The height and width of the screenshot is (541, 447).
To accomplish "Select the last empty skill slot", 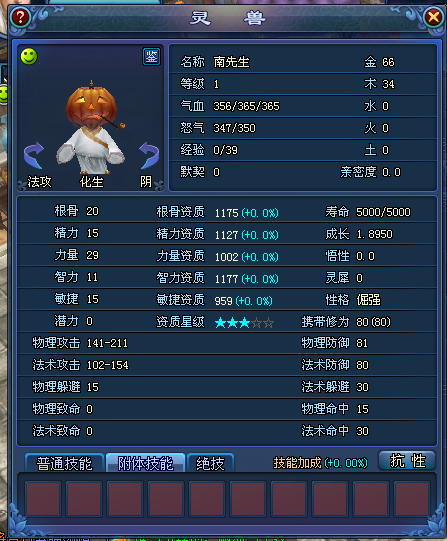I will click(412, 499).
